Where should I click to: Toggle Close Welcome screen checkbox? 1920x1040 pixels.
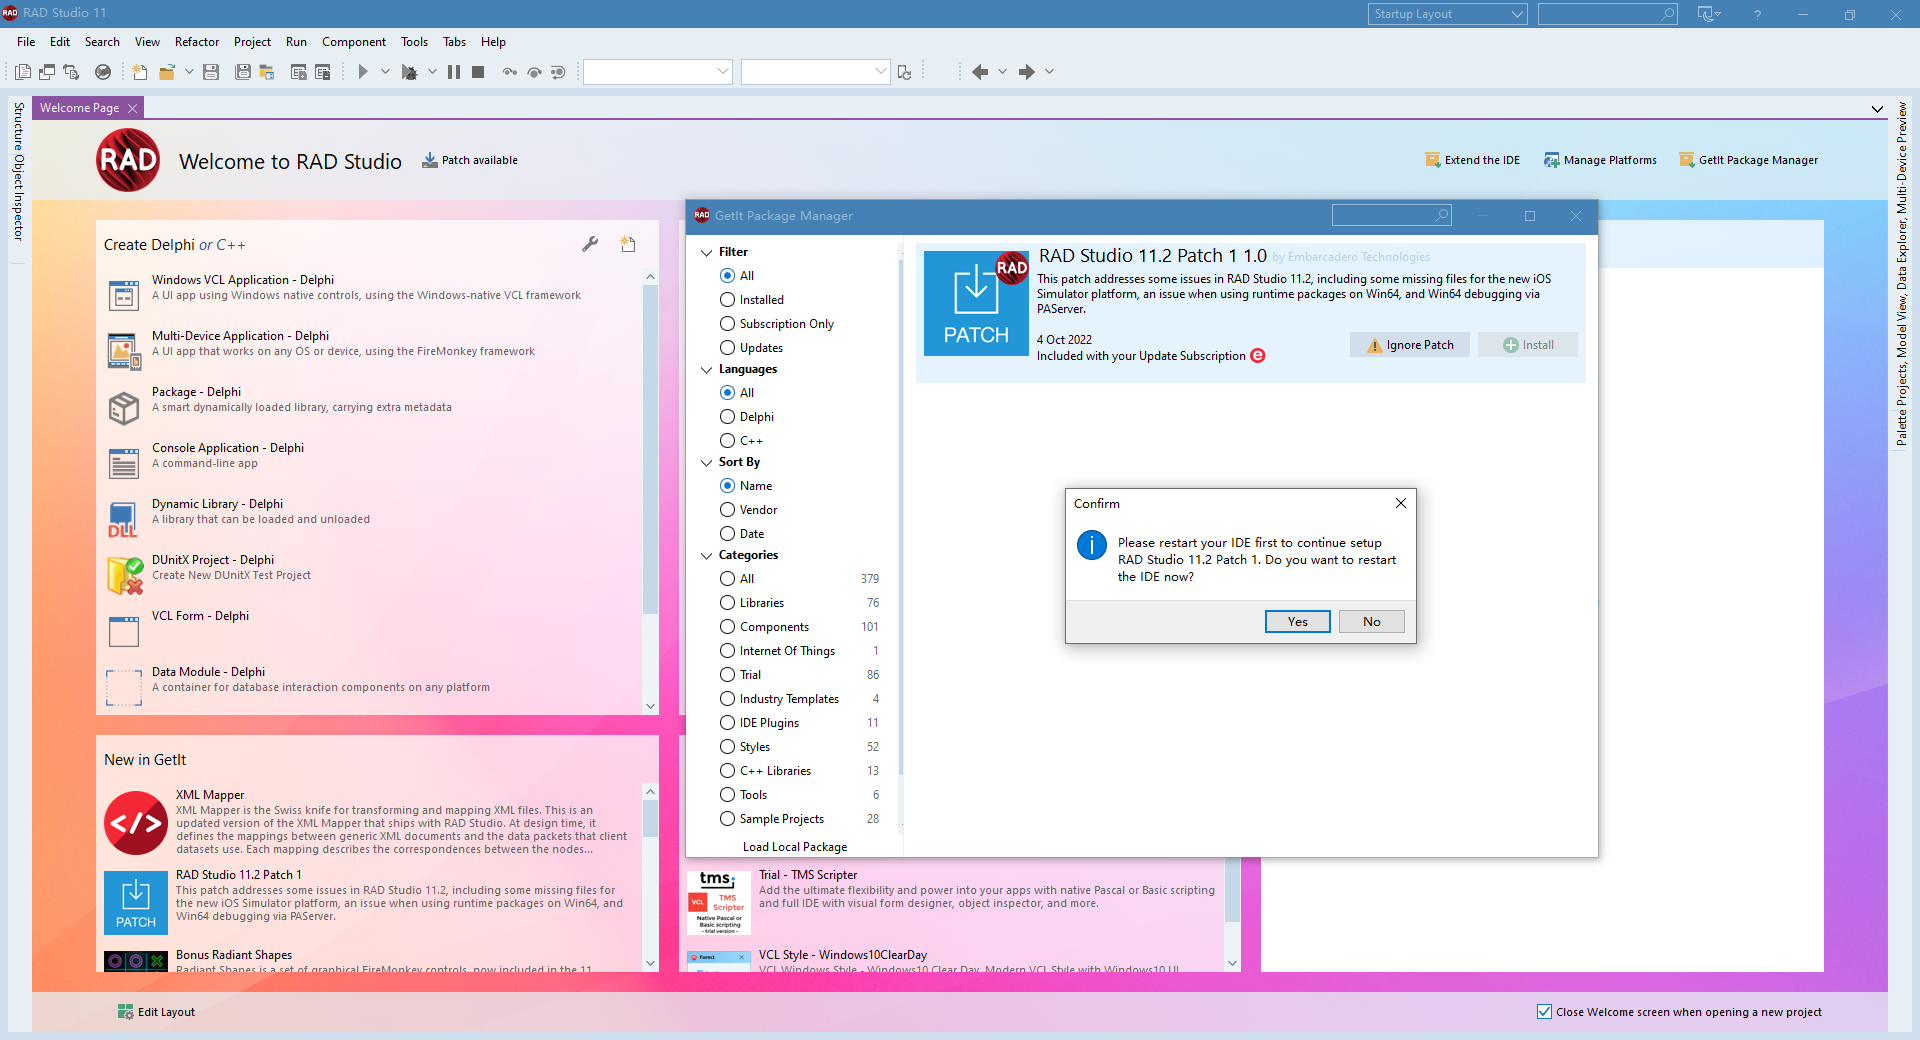[x=1544, y=1012]
